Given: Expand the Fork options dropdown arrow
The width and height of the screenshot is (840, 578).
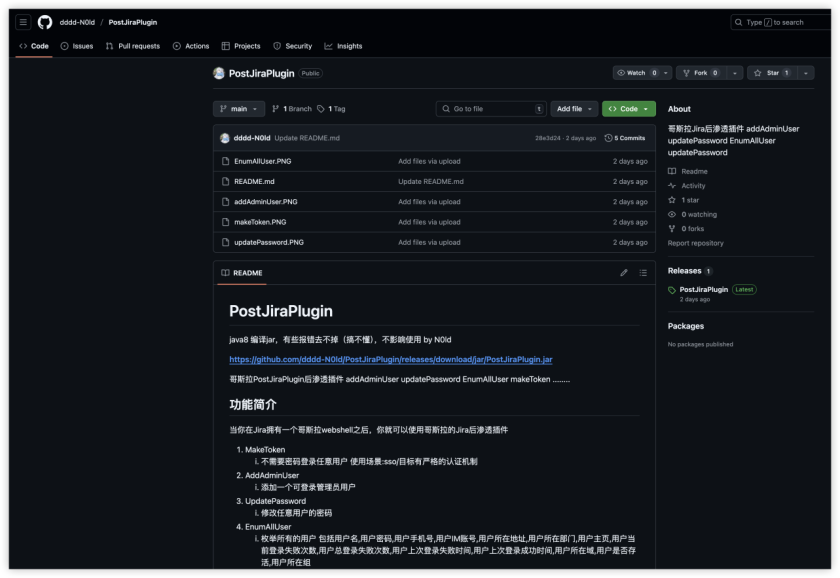Looking at the screenshot, I should tap(735, 73).
